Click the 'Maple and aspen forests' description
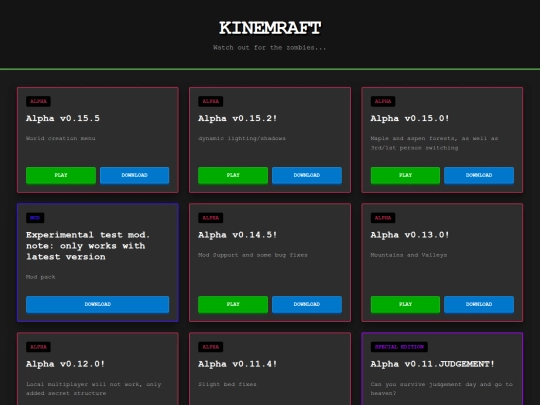 pyautogui.click(x=434, y=143)
